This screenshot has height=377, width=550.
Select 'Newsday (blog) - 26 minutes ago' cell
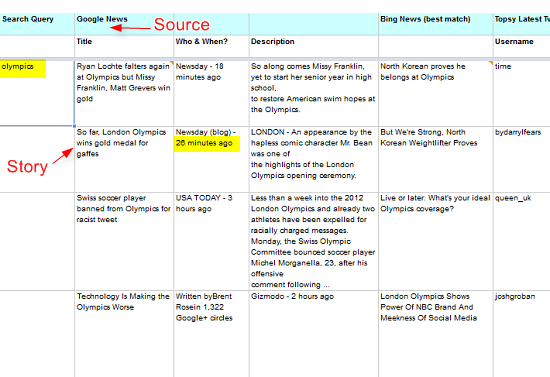coord(212,159)
